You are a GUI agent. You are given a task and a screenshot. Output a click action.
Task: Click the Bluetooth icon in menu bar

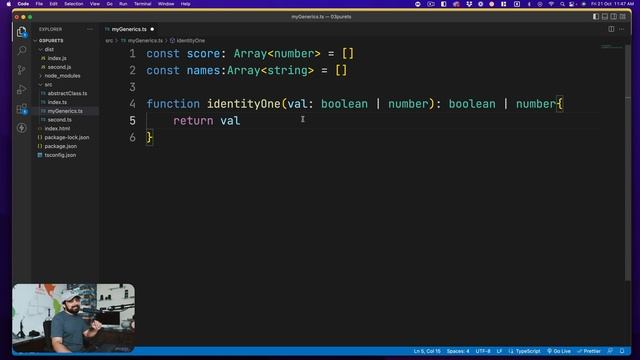[529, 4]
